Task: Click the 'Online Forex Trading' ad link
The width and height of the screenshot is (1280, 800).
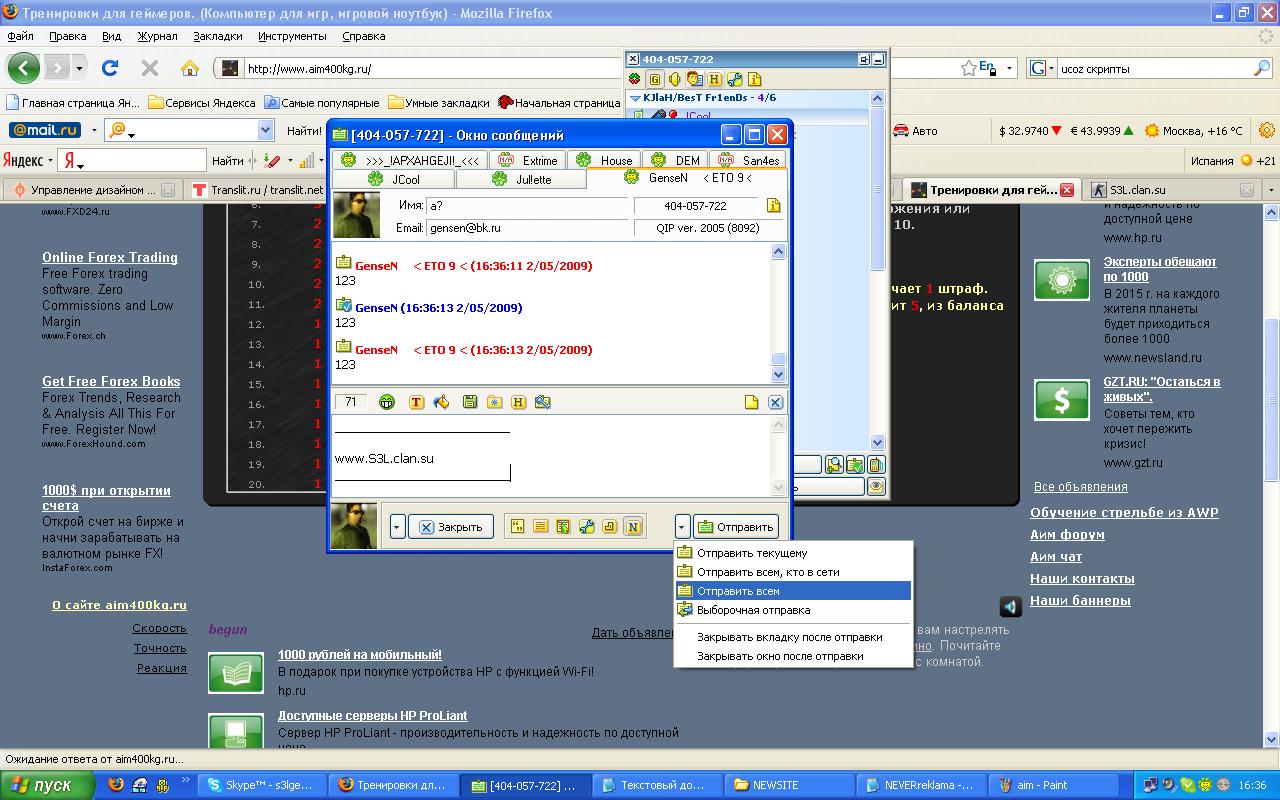Action: point(110,257)
